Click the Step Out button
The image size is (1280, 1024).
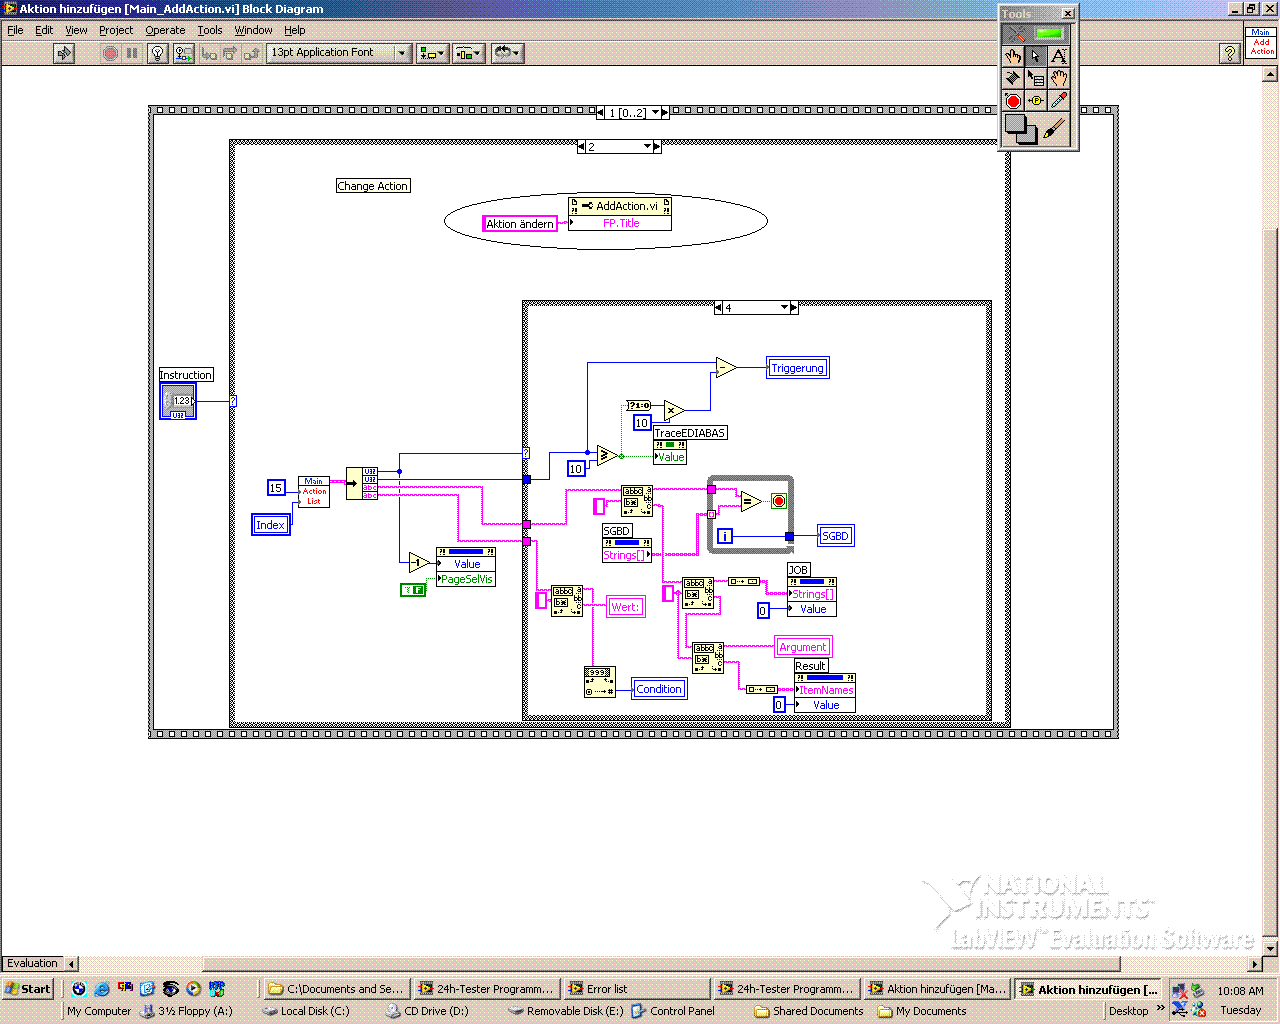pos(251,53)
